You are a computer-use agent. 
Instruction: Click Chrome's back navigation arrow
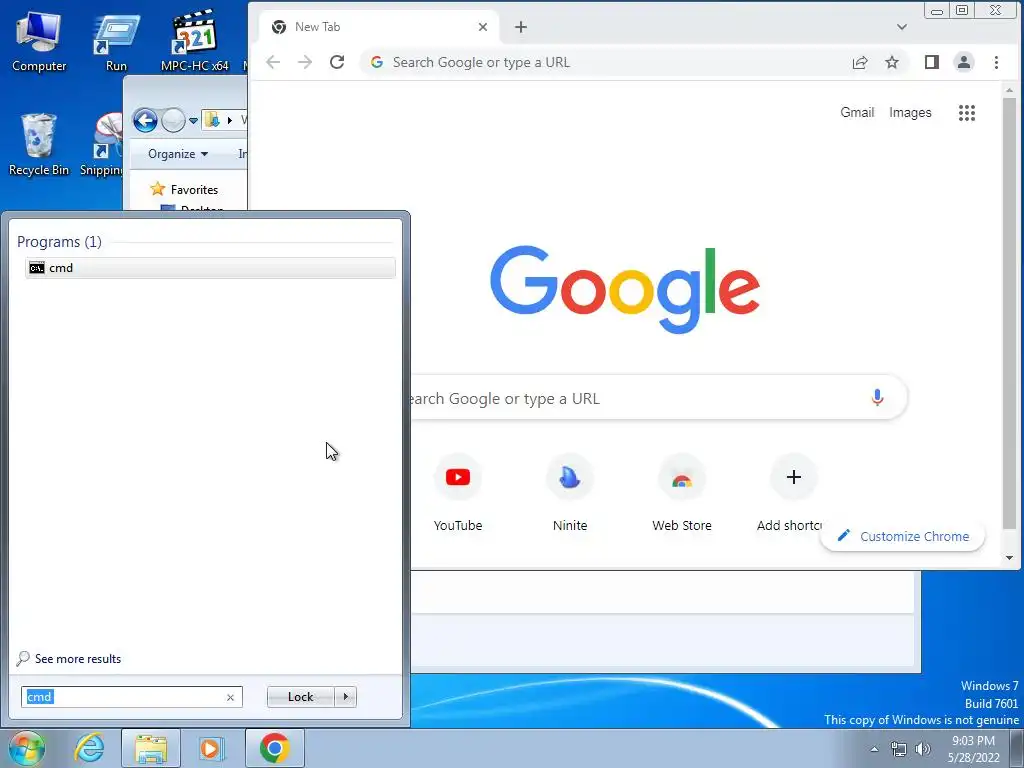tap(273, 62)
